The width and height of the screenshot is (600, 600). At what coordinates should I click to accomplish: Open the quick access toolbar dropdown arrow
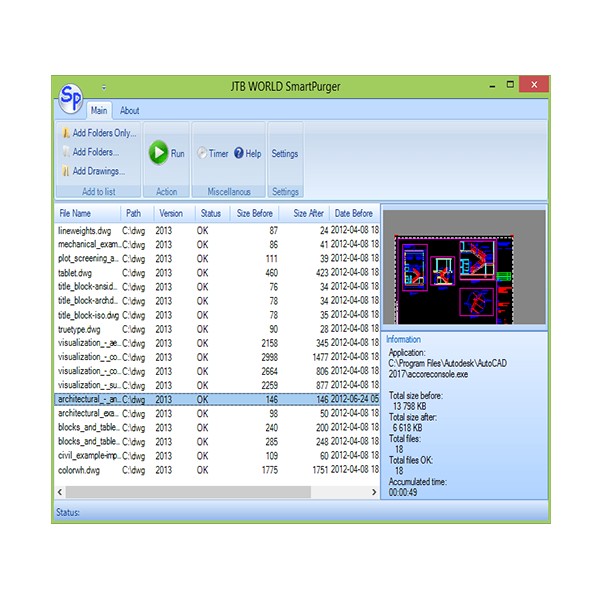point(104,88)
